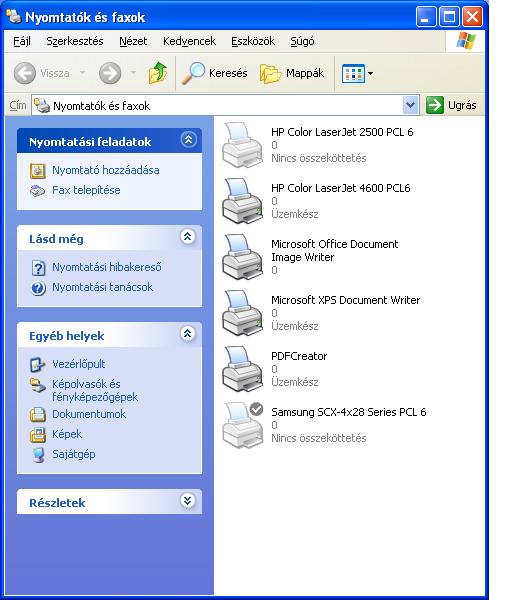This screenshot has height=600, width=512.
Task: Select HP Color LaserJet 2500 PCL 6 name
Action: click(x=342, y=132)
